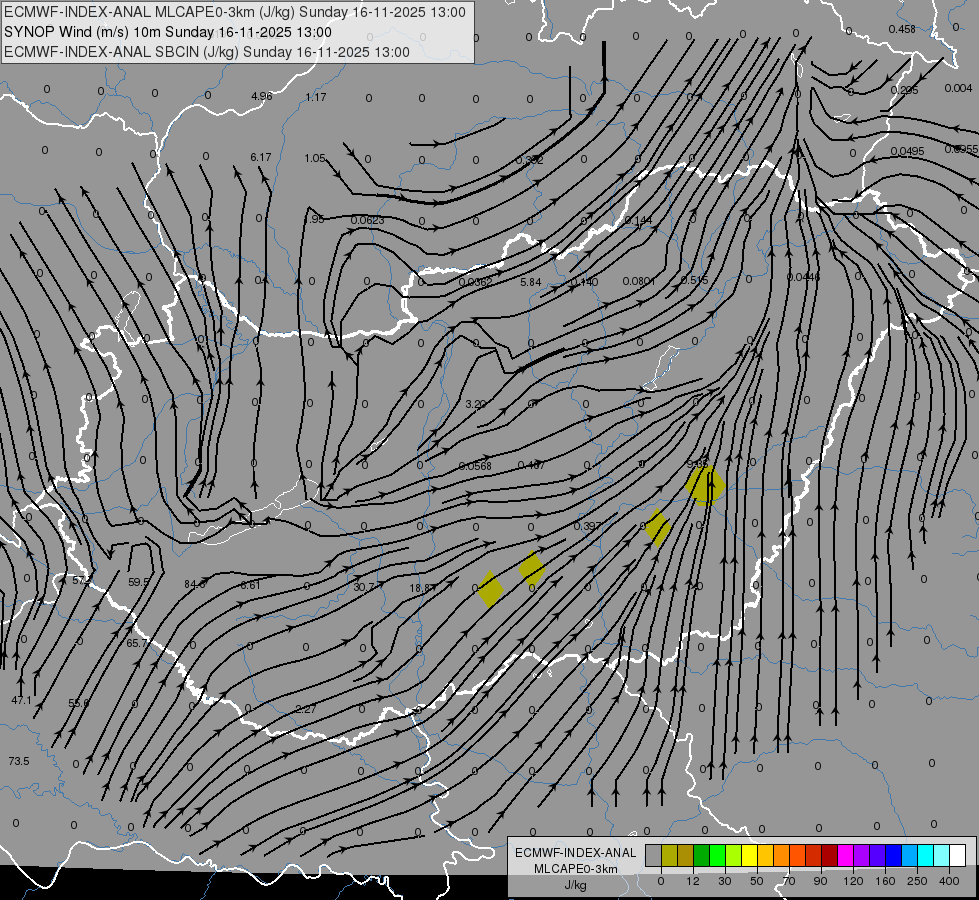
Task: Click the legend scale value 120
Action: [x=853, y=881]
